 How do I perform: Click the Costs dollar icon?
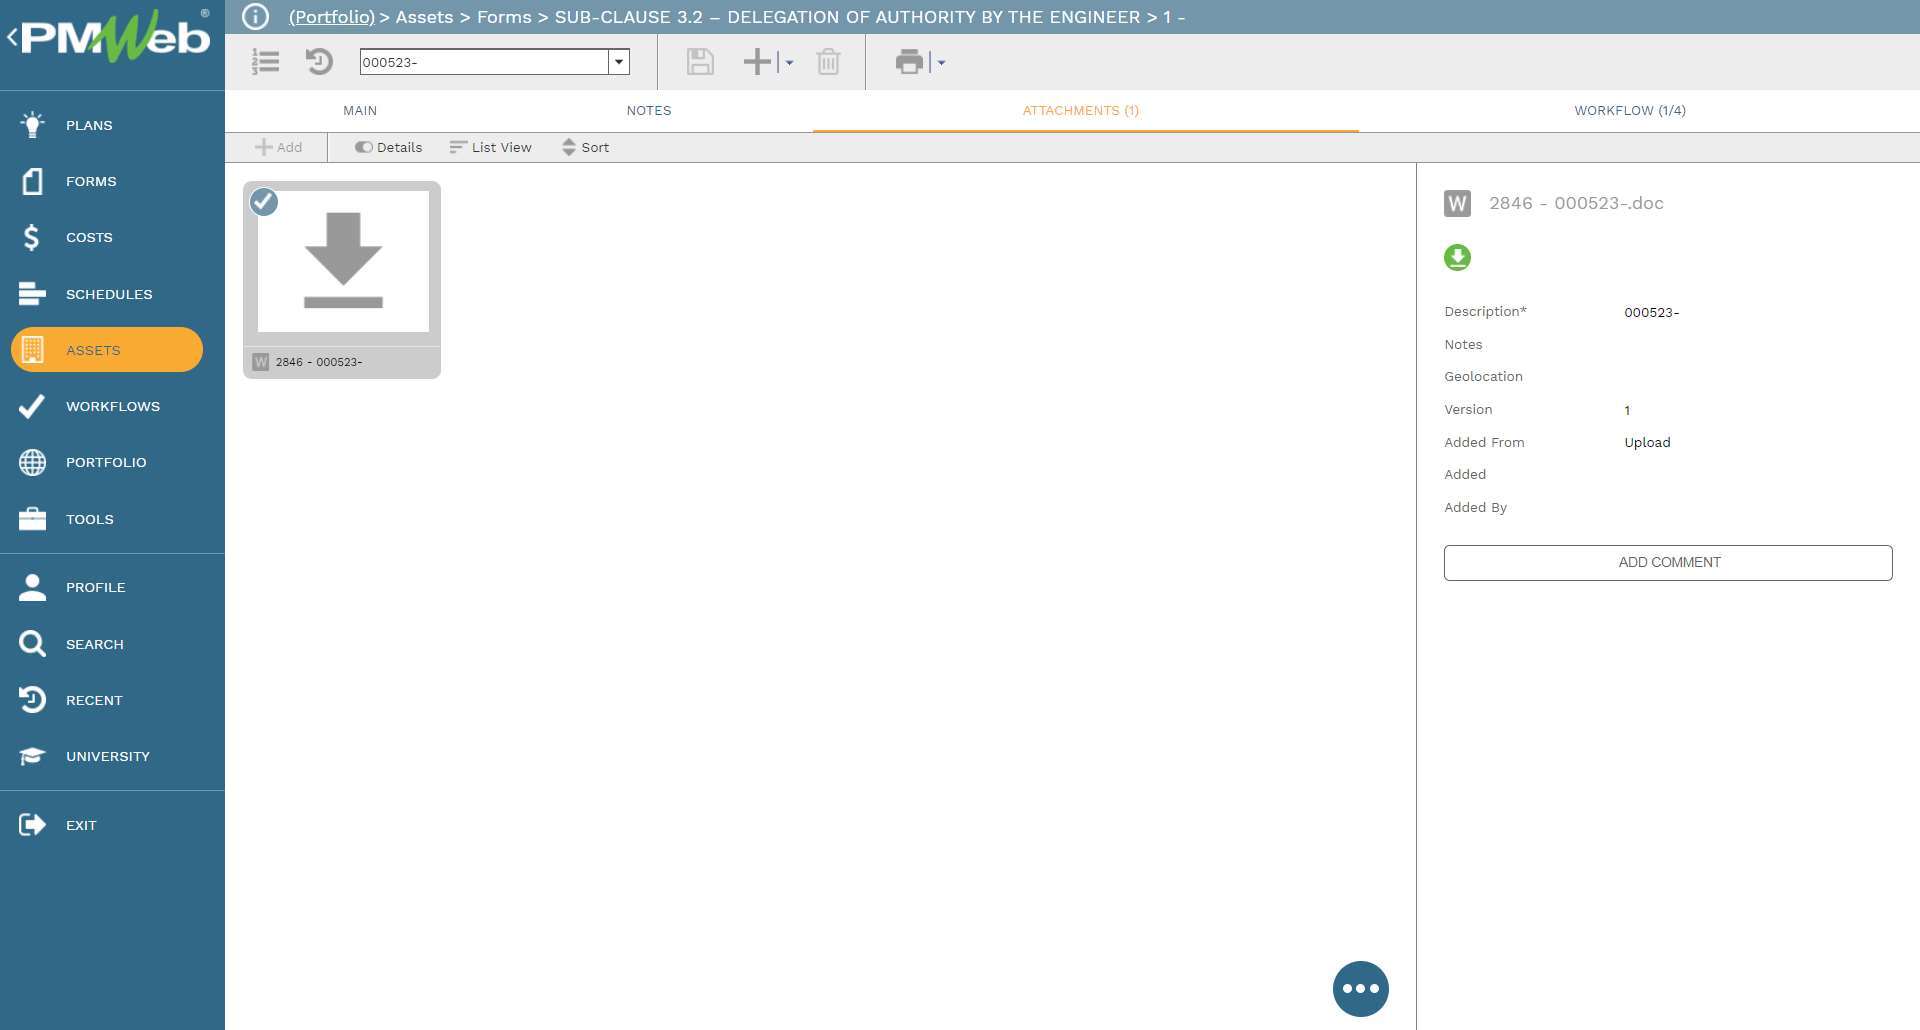pyautogui.click(x=32, y=237)
